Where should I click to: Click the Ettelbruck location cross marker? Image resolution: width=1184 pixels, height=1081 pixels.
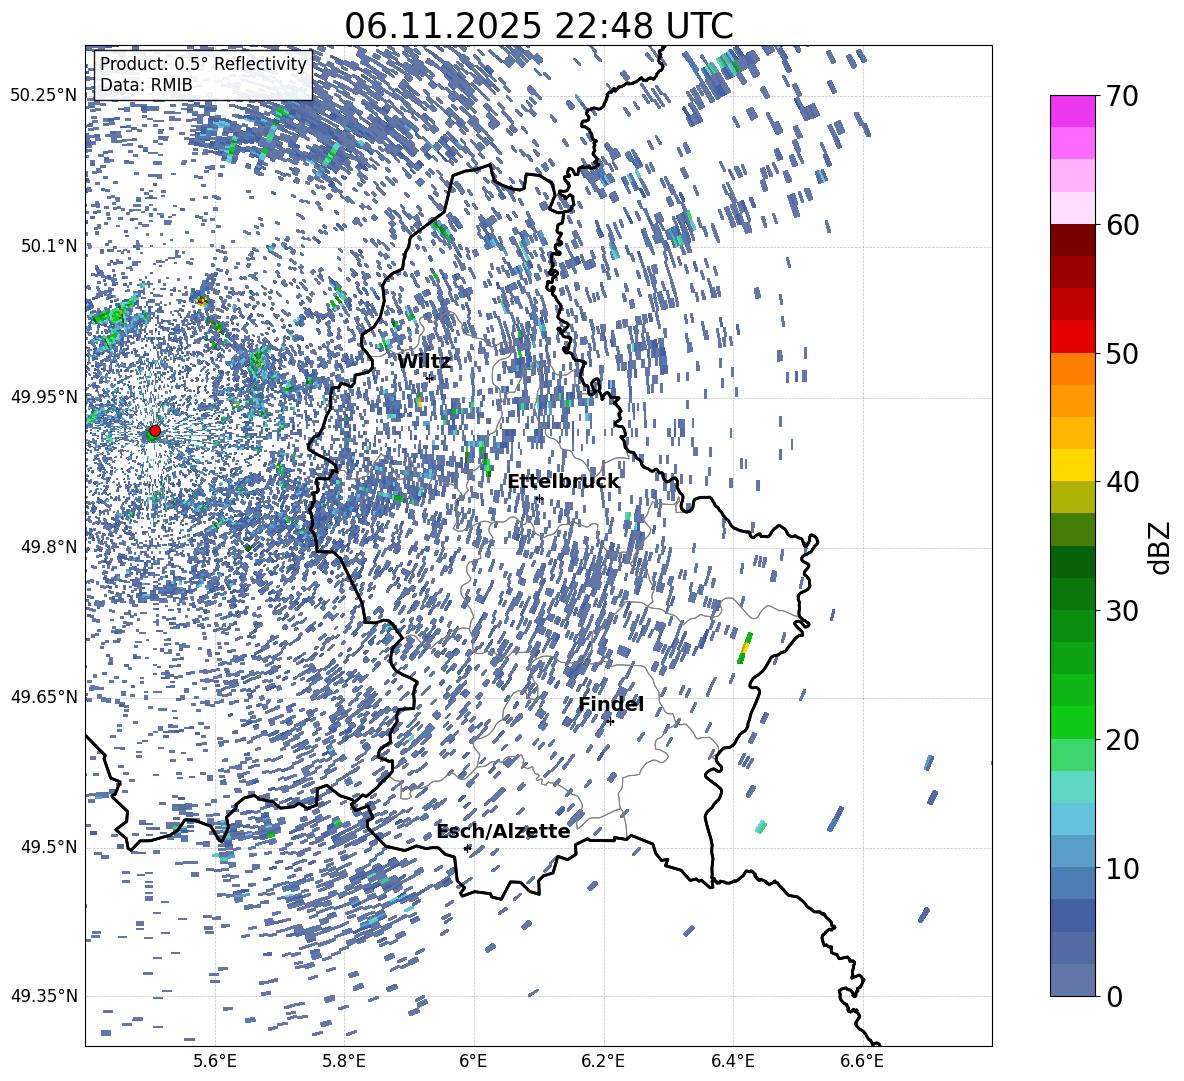coord(538,499)
